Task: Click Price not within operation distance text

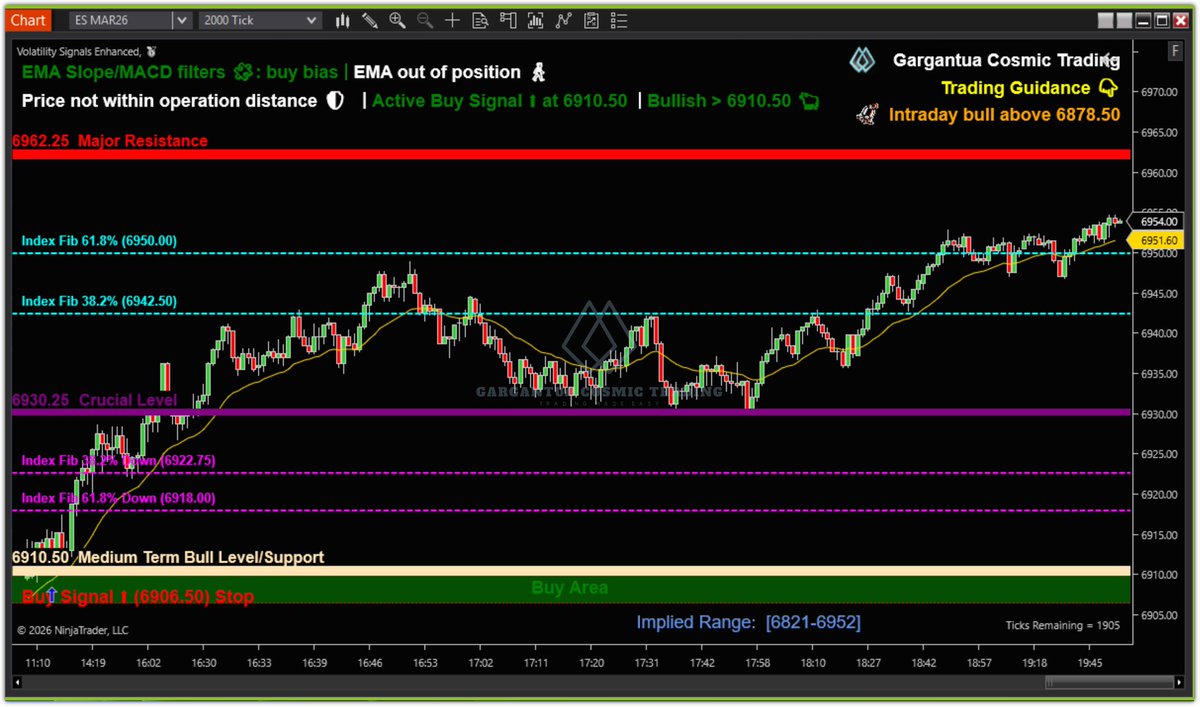Action: pos(168,101)
